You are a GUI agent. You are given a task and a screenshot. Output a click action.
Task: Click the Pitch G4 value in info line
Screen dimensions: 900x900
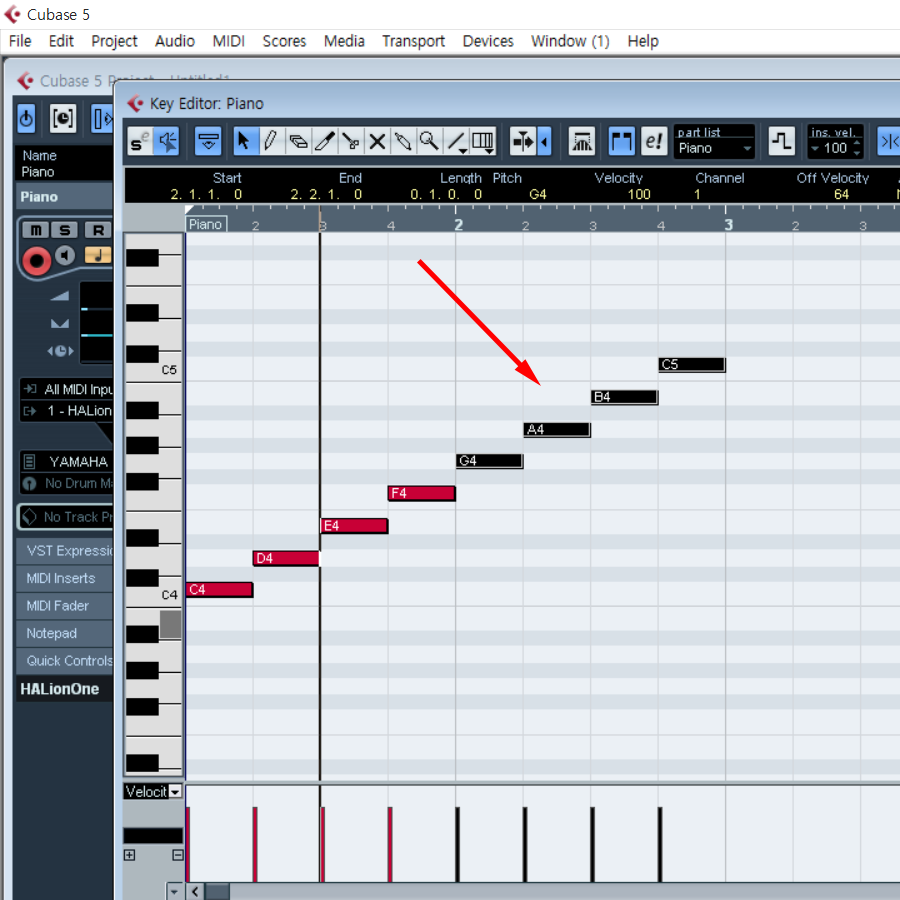[x=538, y=195]
